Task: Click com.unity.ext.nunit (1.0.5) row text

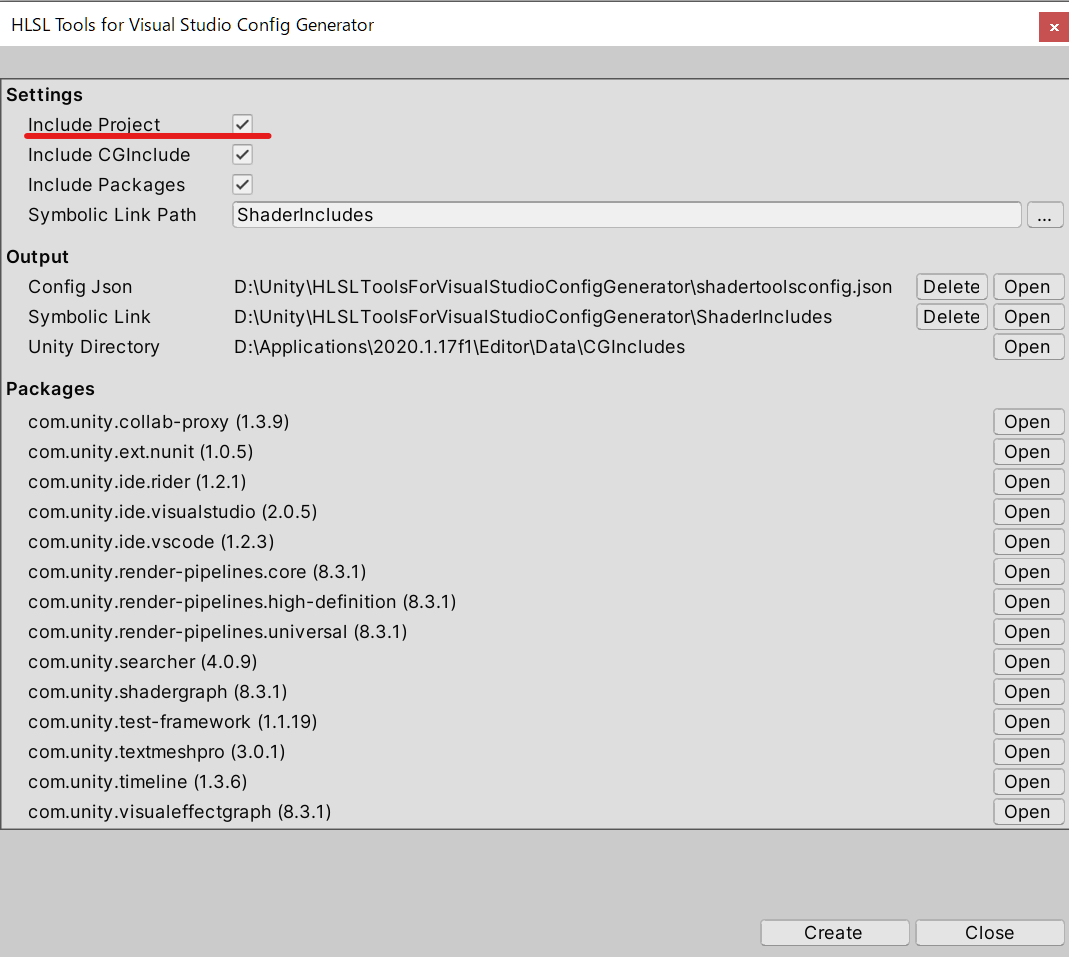Action: [140, 452]
